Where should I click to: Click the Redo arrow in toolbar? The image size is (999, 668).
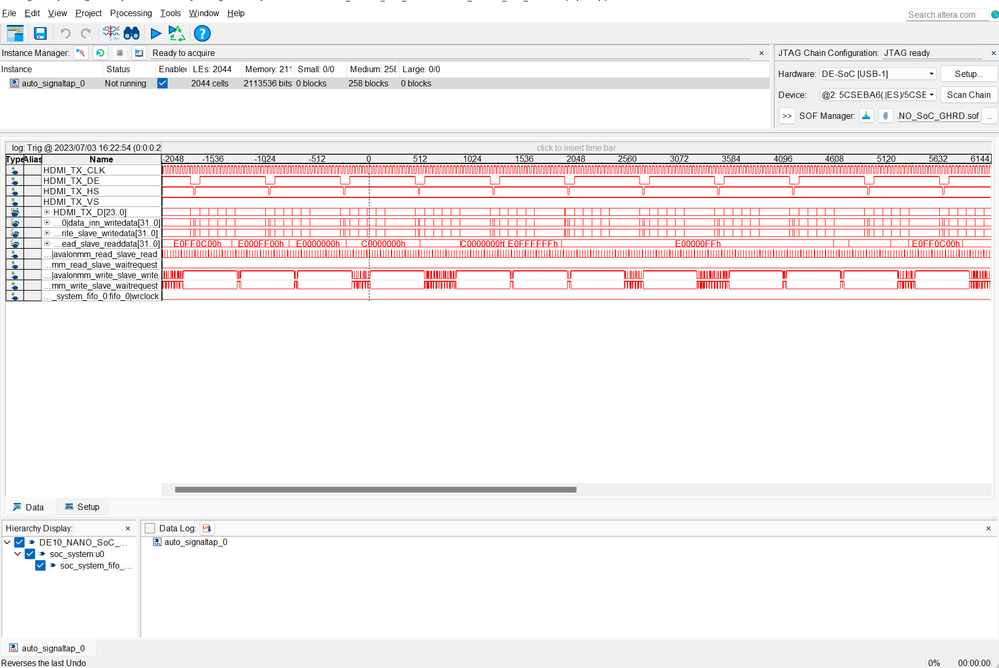click(x=86, y=34)
